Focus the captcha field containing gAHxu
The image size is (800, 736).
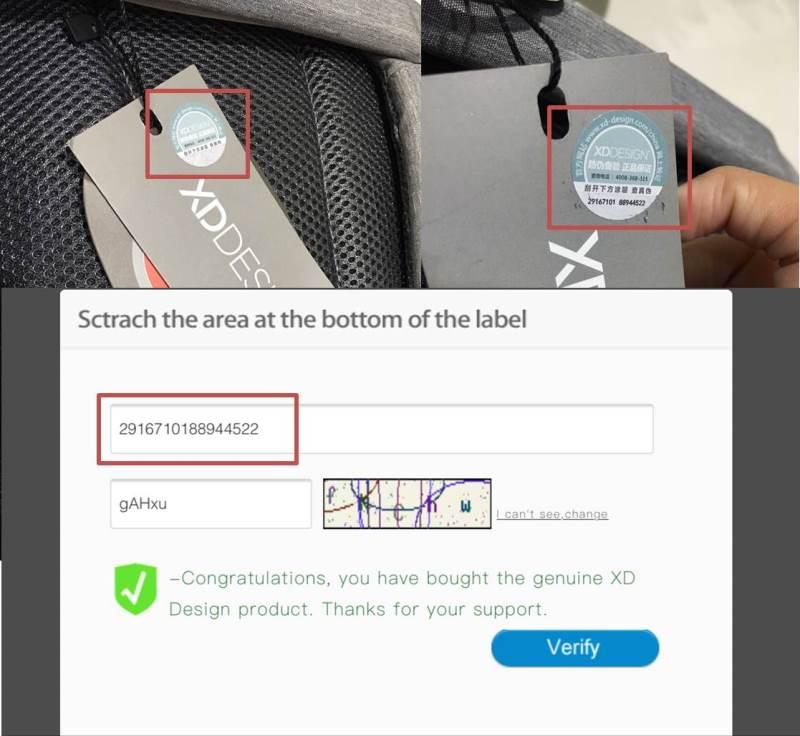211,503
